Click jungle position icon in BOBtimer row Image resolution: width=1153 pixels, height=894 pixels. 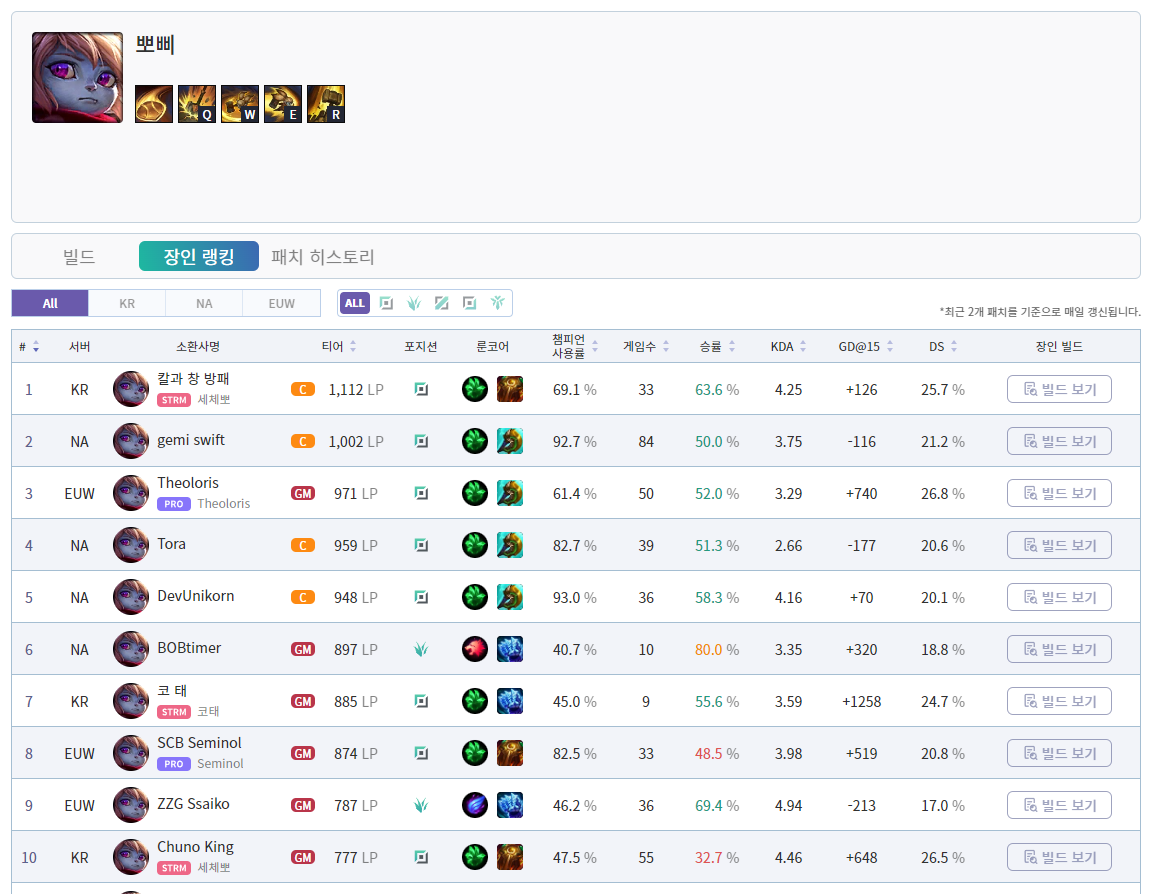click(421, 649)
